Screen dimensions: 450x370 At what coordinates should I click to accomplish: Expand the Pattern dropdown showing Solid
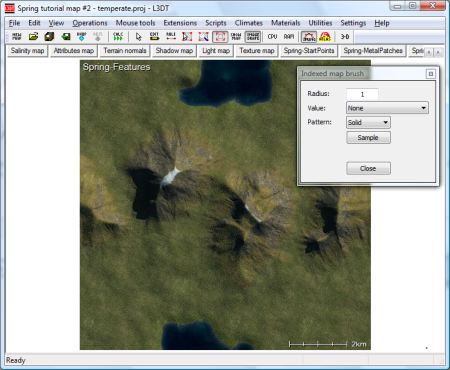click(x=368, y=122)
